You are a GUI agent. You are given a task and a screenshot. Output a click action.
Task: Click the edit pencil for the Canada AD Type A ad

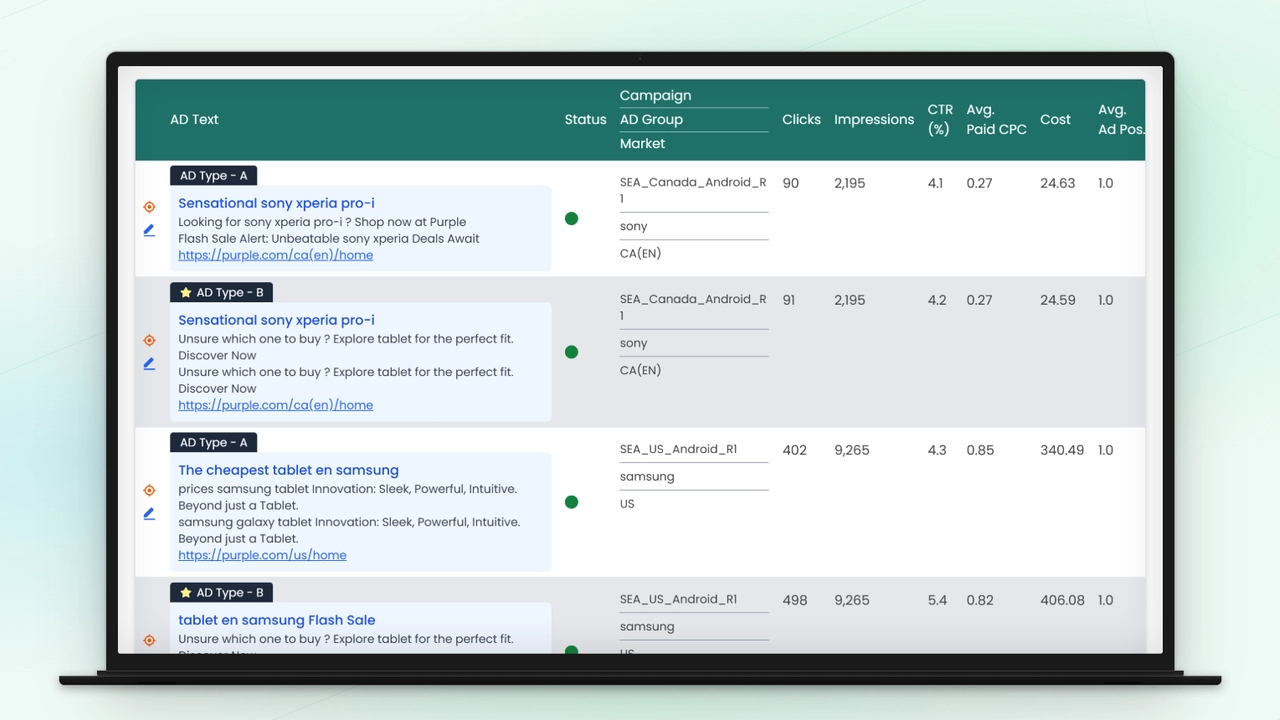pos(149,230)
